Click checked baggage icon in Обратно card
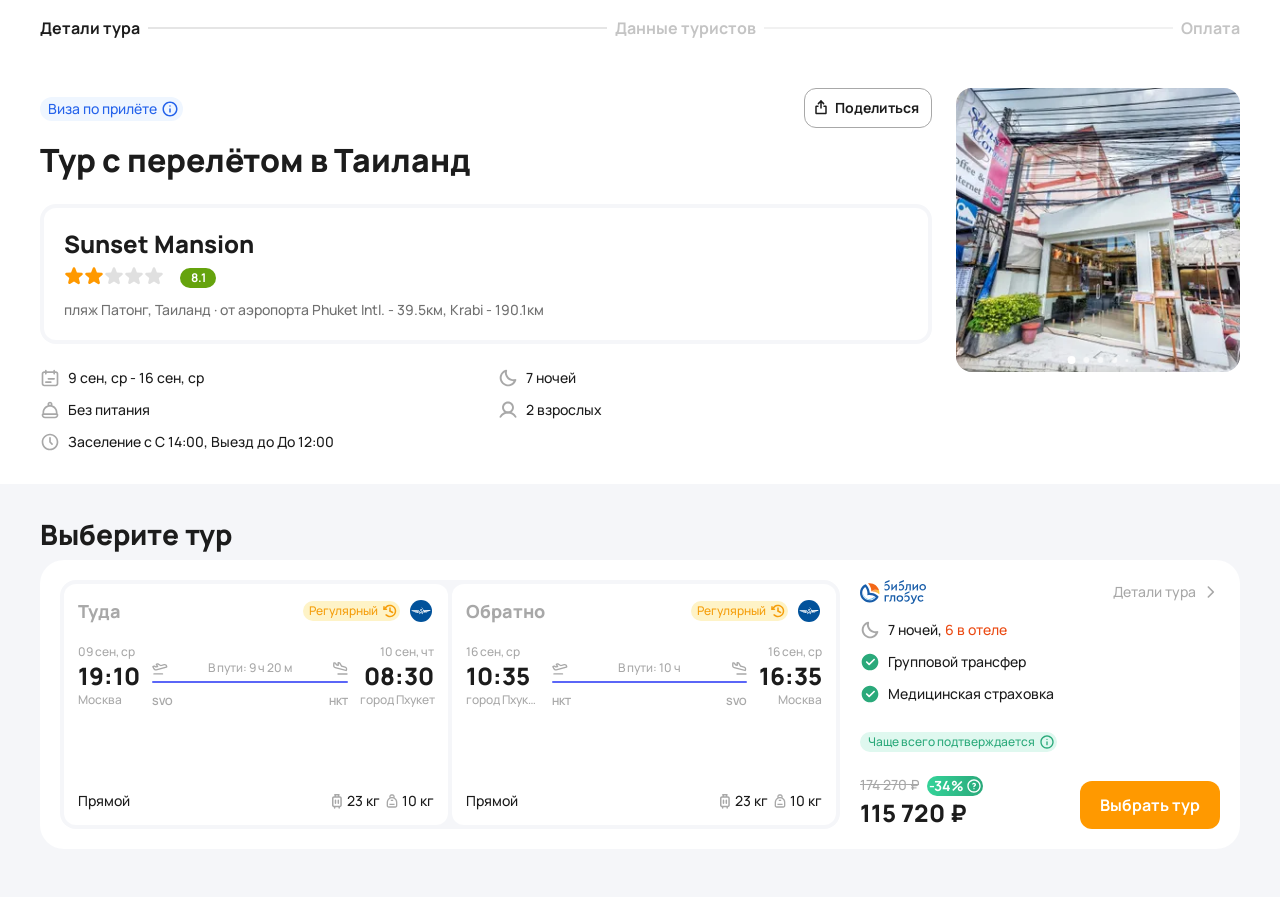The width and height of the screenshot is (1280, 897). coord(725,801)
